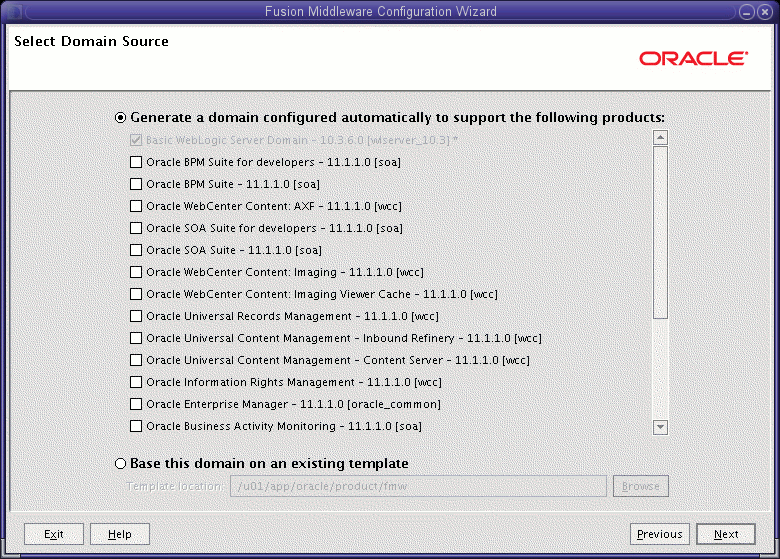Image resolution: width=780 pixels, height=559 pixels.
Task: Check Universal Content Management - Inbound Refinery
Action: 136,338
